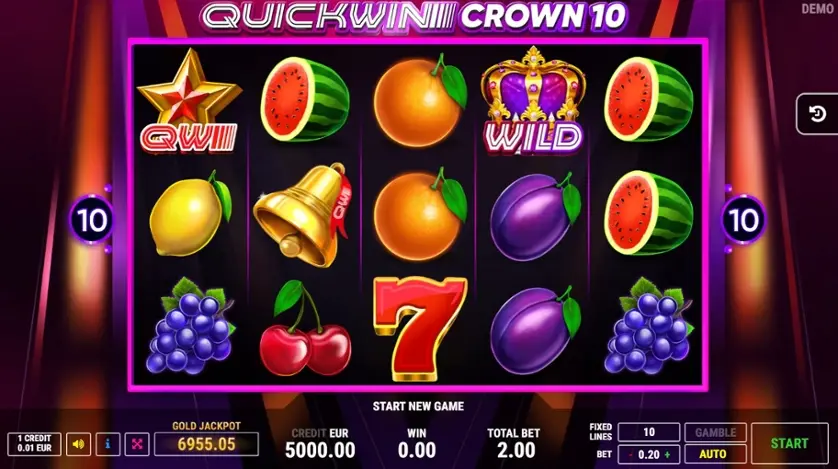Open game history clock icon
The width and height of the screenshot is (838, 469).
(x=817, y=114)
